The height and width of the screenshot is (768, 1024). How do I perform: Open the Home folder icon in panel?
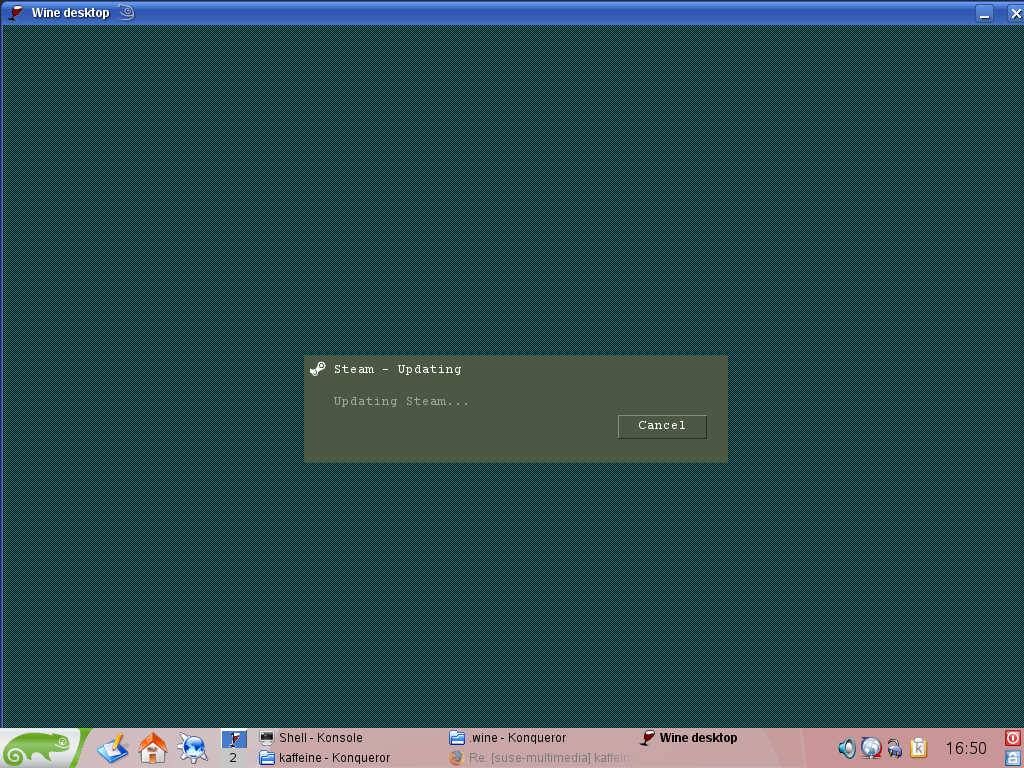tap(152, 748)
